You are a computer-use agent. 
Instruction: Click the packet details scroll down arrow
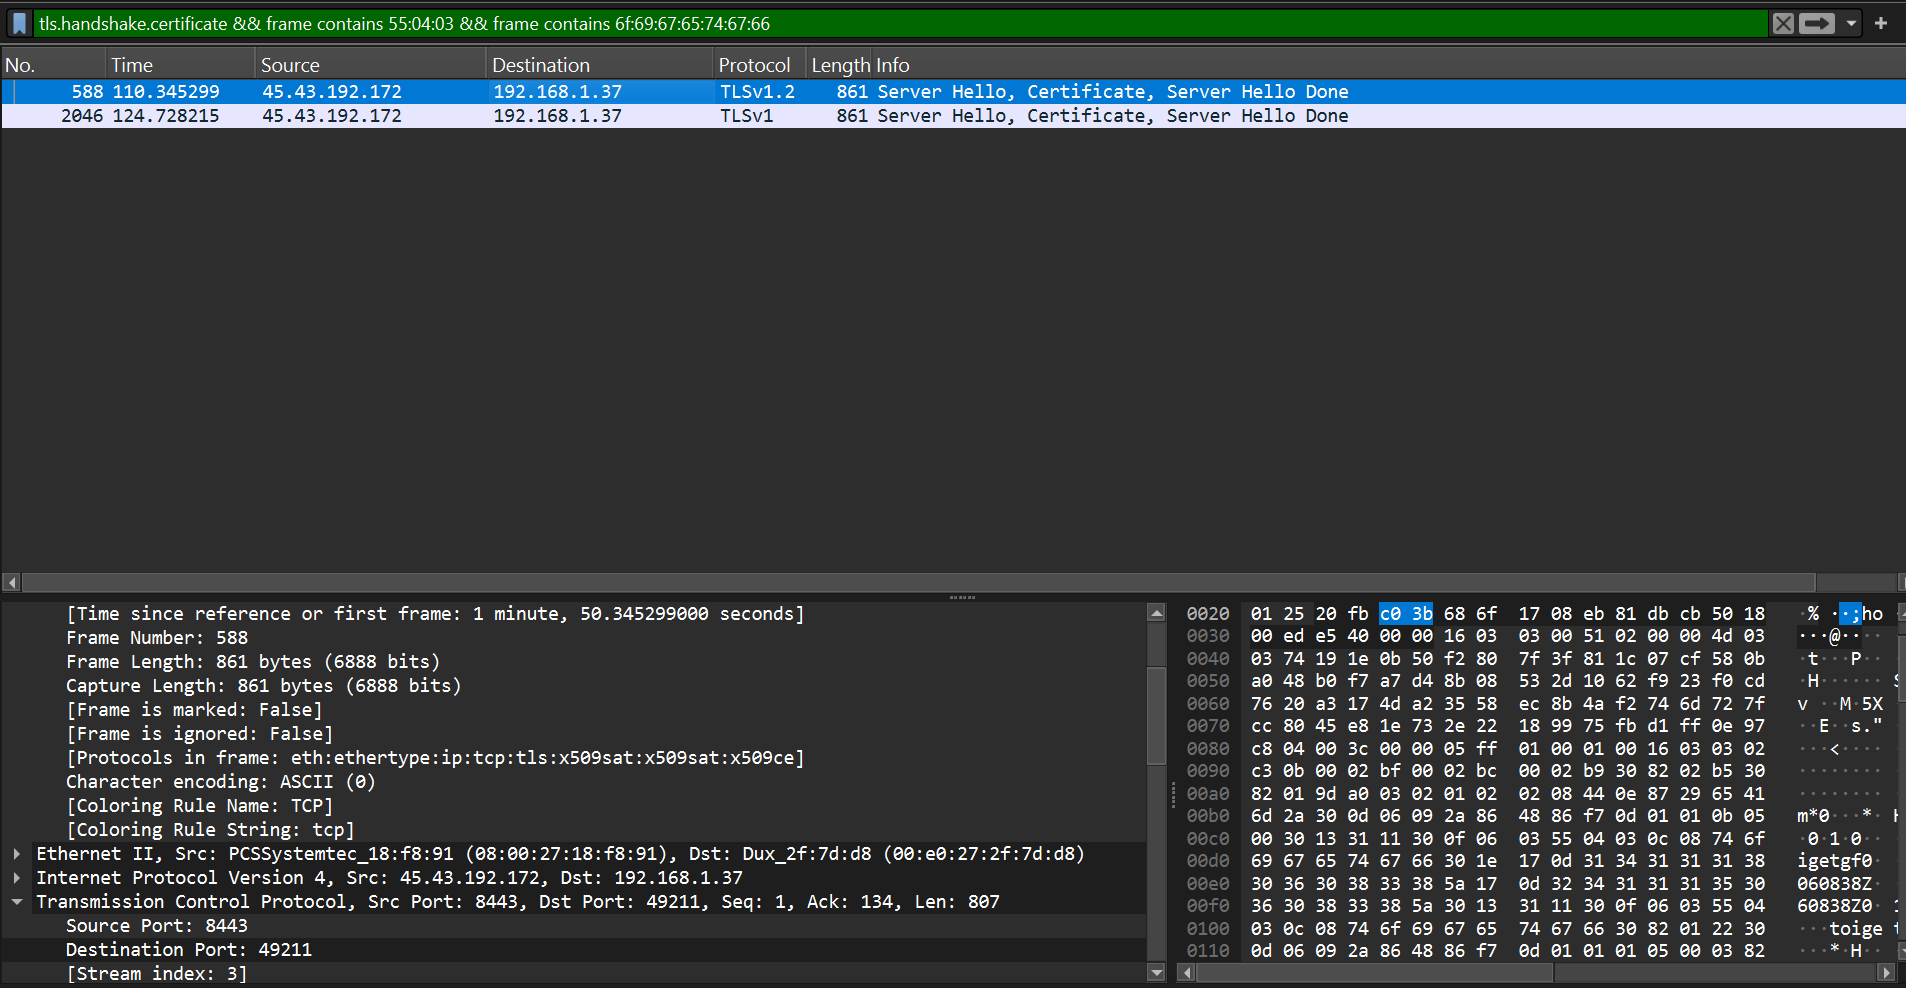(1156, 972)
